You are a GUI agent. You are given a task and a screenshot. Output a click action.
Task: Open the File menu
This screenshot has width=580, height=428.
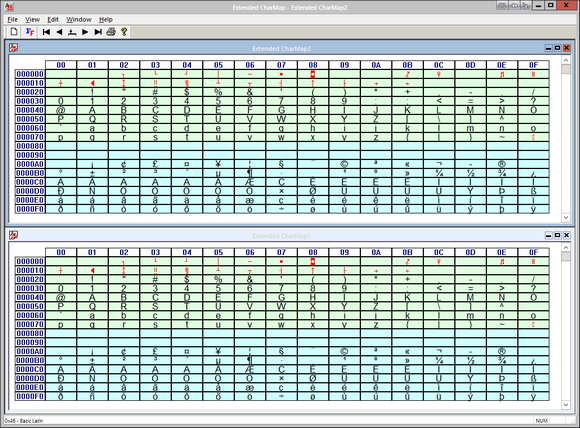(13, 20)
